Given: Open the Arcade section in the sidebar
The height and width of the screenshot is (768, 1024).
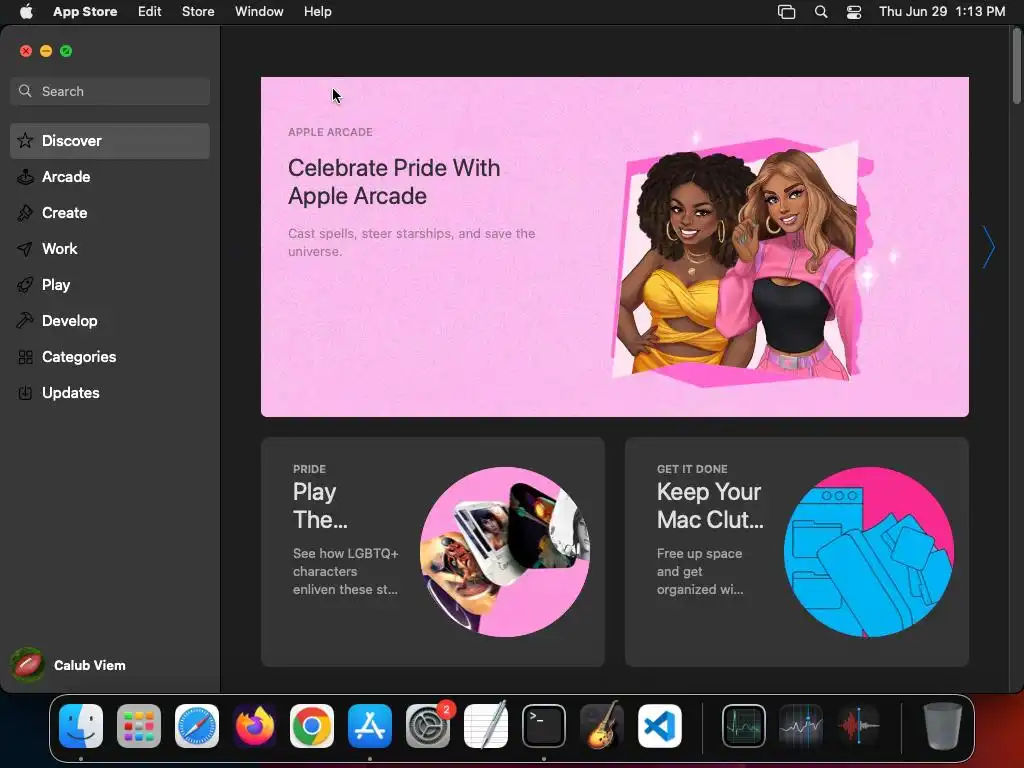Looking at the screenshot, I should tap(110, 177).
